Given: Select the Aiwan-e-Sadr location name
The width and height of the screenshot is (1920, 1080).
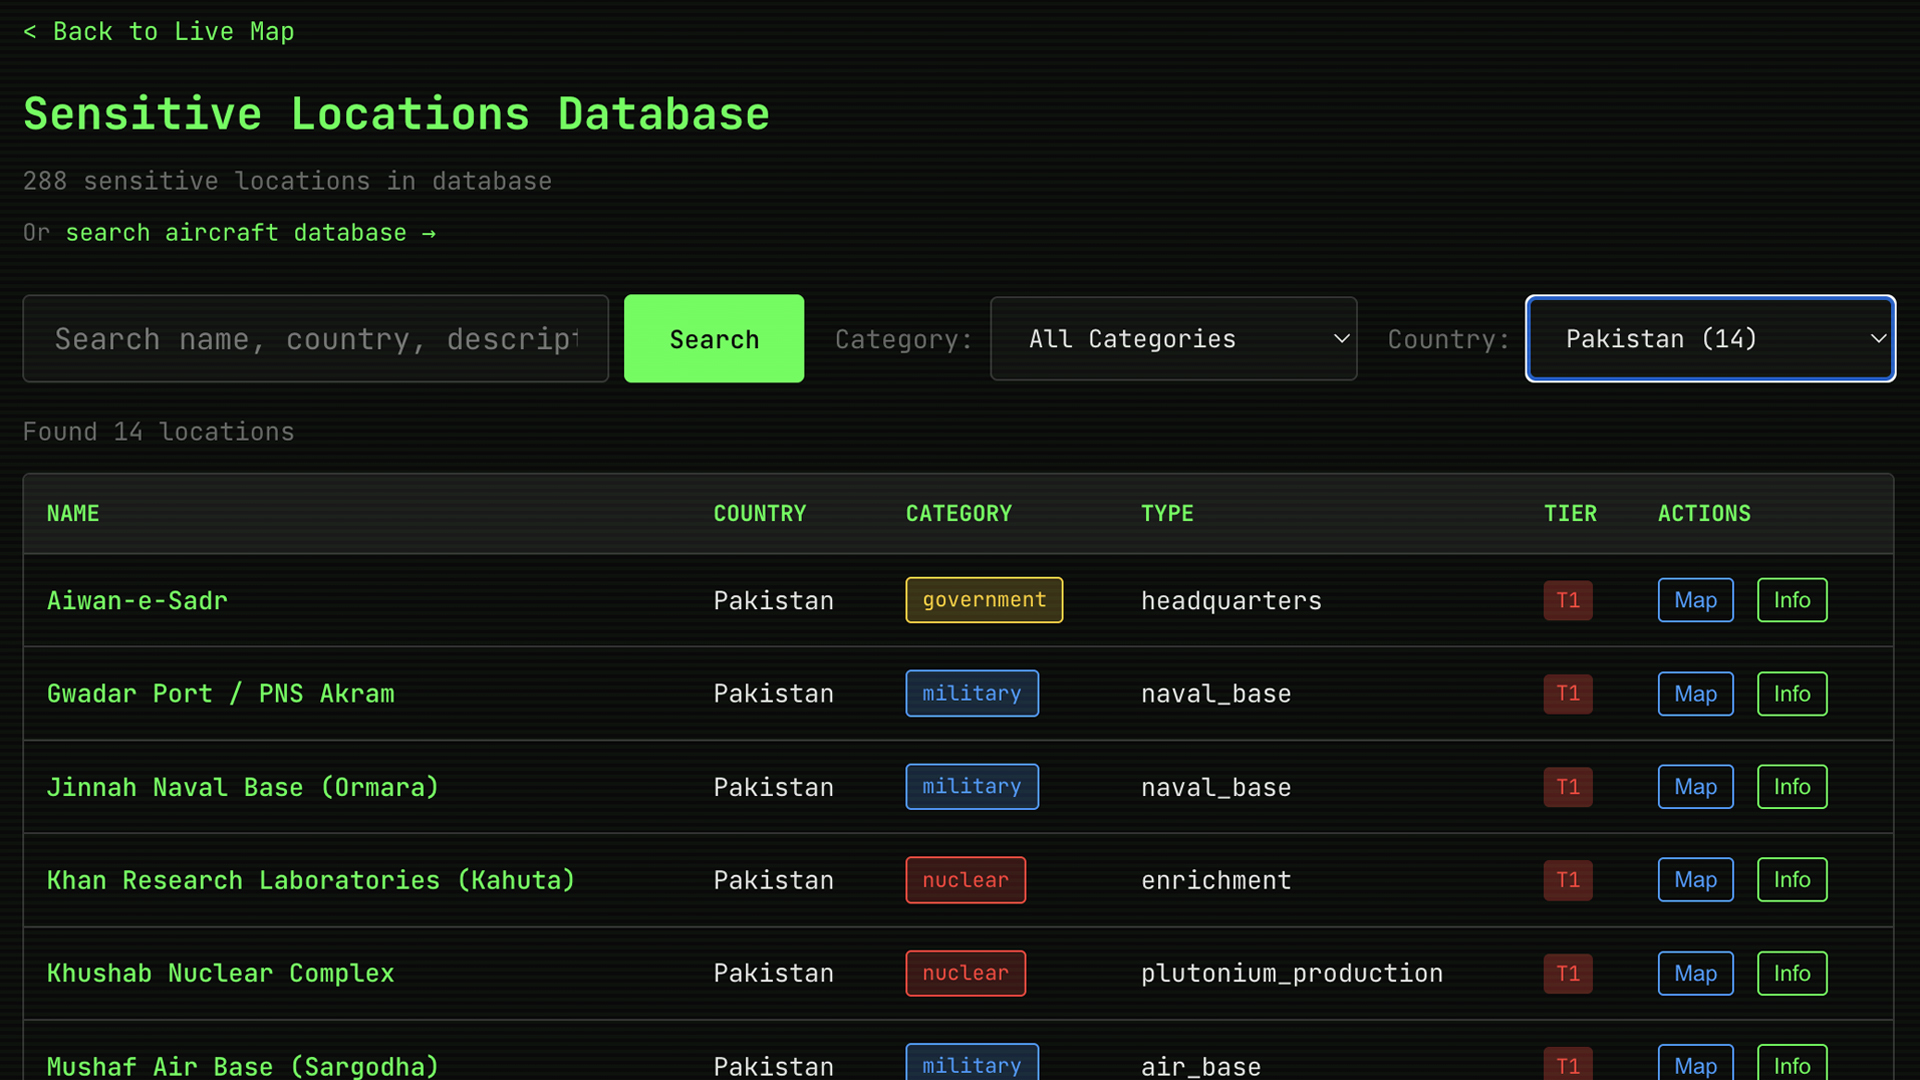Looking at the screenshot, I should pyautogui.click(x=137, y=600).
